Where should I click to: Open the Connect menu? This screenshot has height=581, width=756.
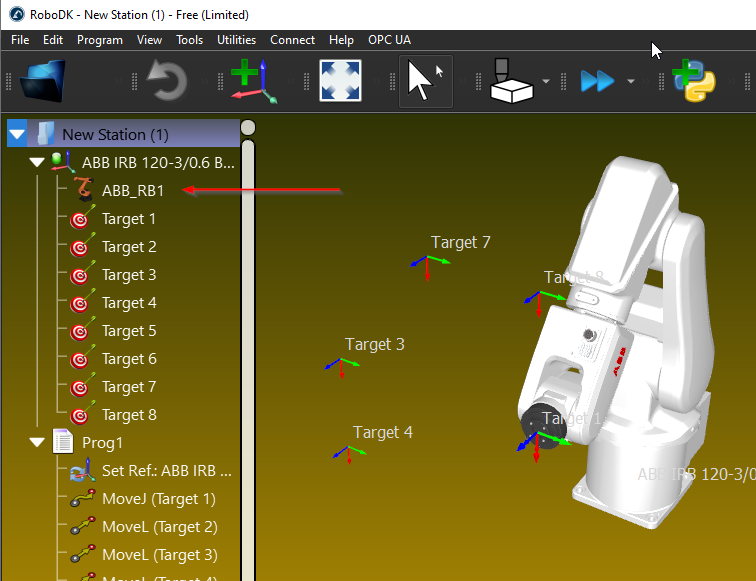[x=292, y=40]
